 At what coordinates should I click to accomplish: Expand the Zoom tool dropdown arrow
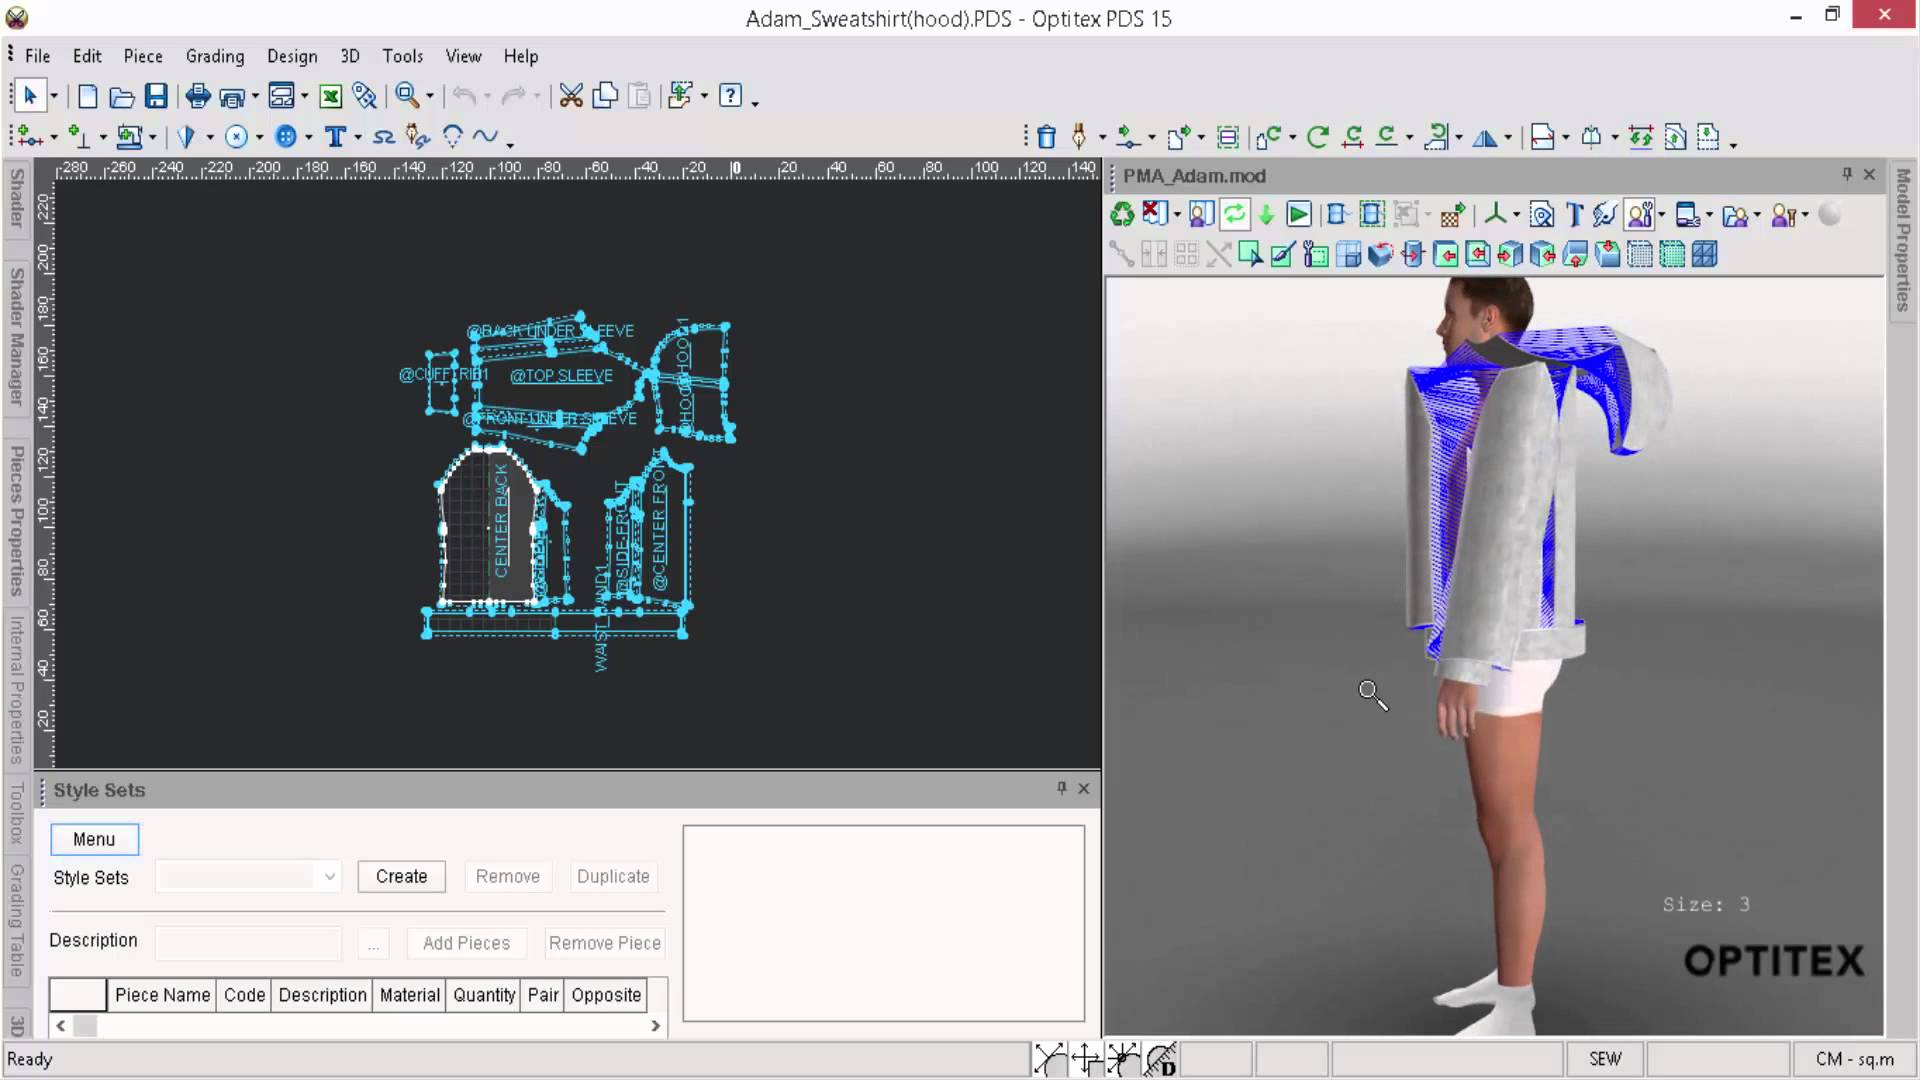pos(430,97)
